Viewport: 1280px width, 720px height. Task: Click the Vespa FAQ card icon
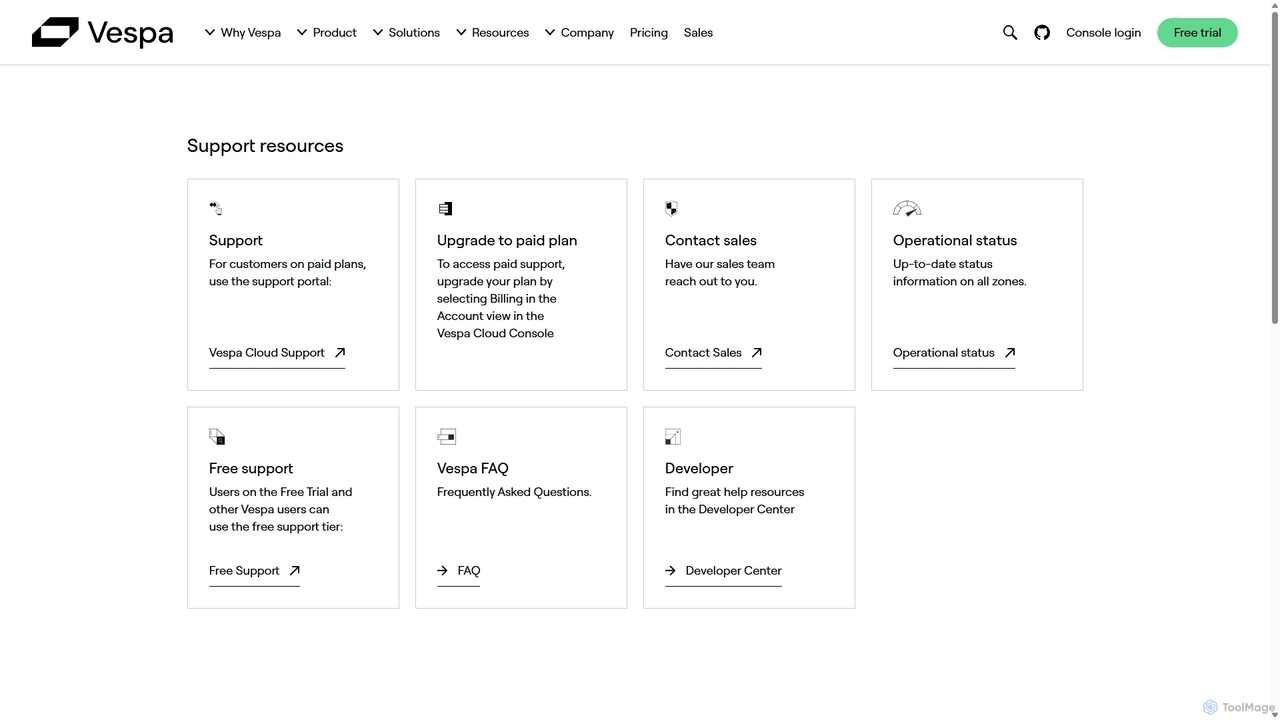pos(447,436)
